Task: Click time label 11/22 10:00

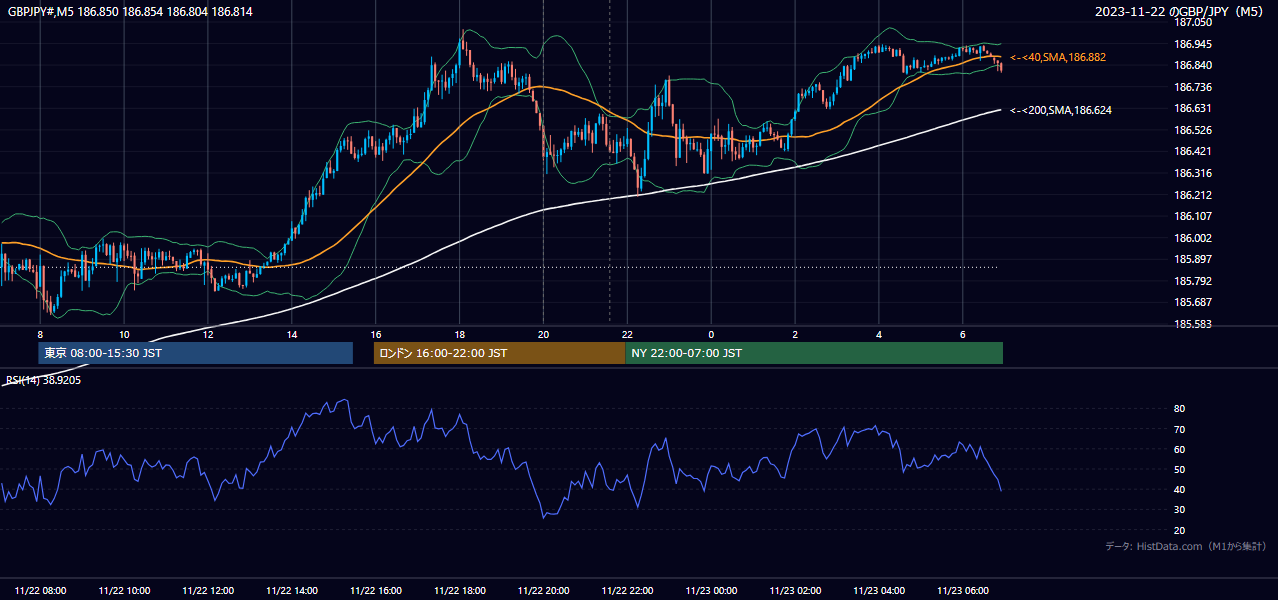Action: (125, 591)
